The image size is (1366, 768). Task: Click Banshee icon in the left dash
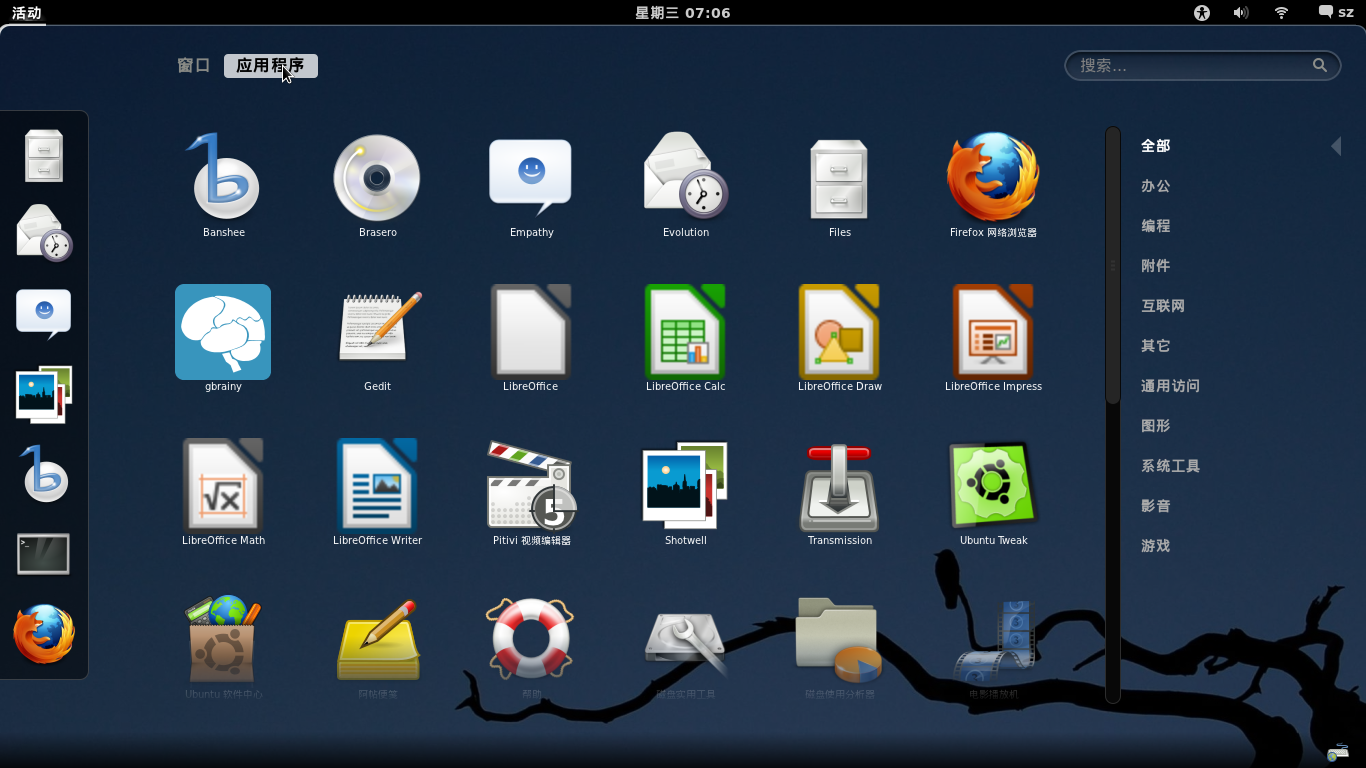pos(44,473)
